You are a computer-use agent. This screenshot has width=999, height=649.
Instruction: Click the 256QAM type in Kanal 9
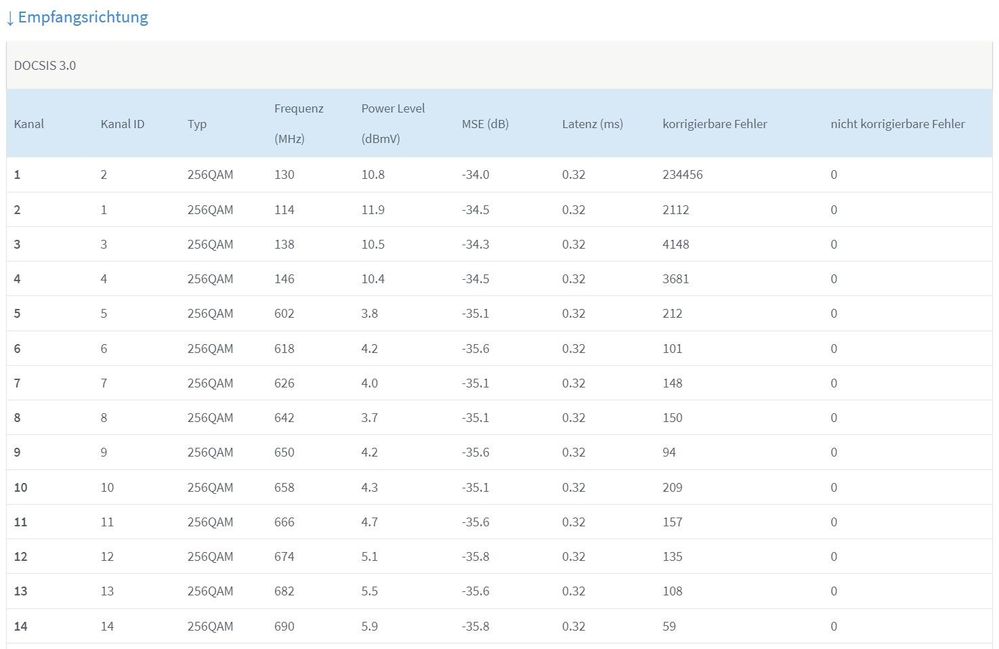coord(210,453)
